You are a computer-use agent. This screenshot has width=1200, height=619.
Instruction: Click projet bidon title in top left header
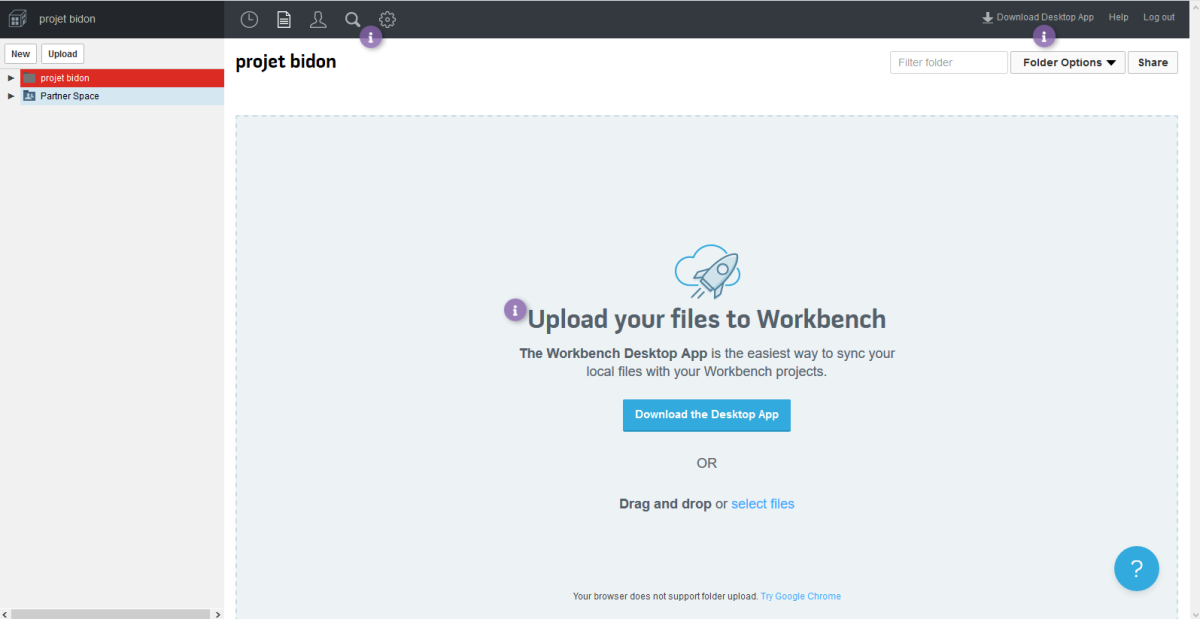[x=68, y=19]
